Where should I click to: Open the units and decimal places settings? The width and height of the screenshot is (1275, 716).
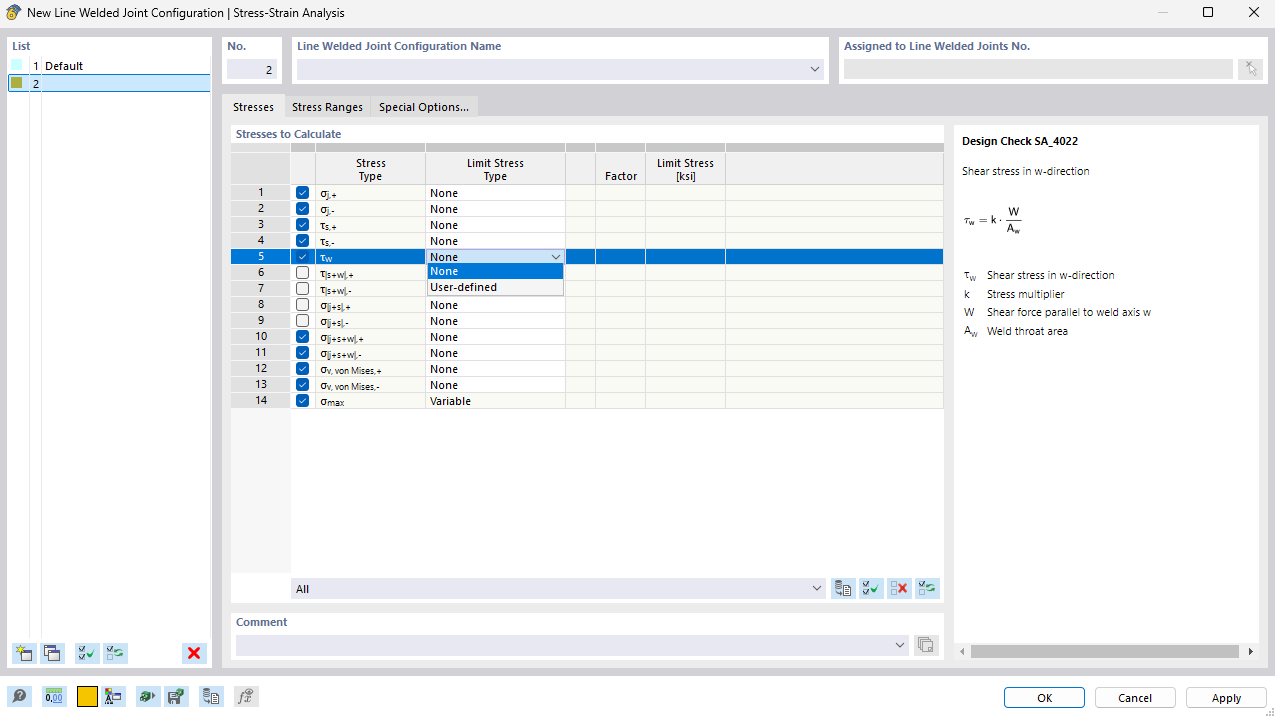coord(53,696)
